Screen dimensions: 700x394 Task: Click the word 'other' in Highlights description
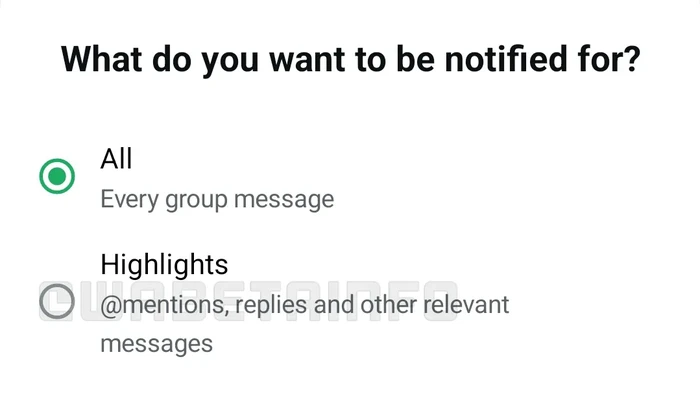click(388, 305)
